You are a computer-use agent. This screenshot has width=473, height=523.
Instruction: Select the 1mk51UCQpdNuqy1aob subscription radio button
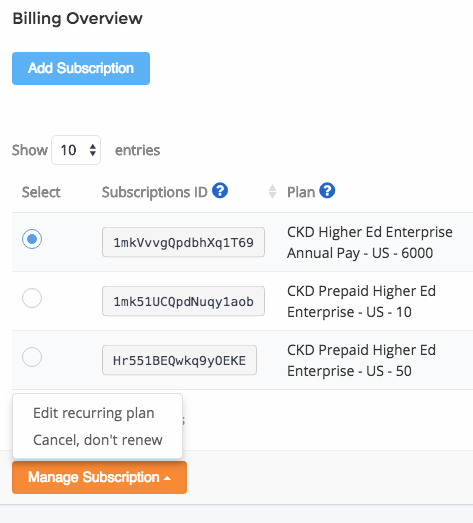coord(32,298)
